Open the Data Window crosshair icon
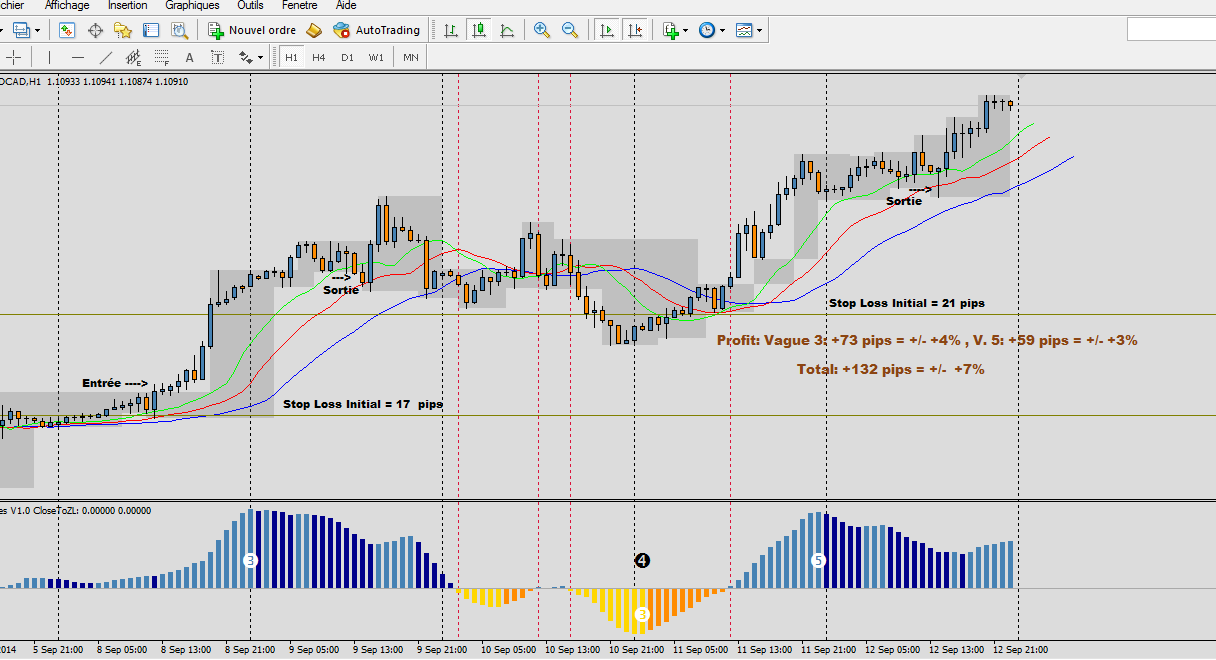1216x660 pixels. pyautogui.click(x=95, y=30)
